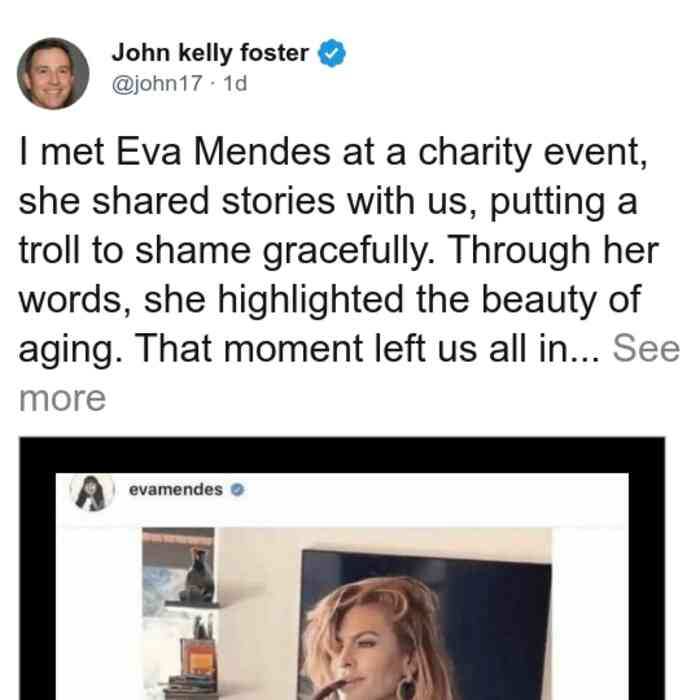Select the "beauty of" words in the tweet body
Viewport: 700px width, 700px height.
point(561,300)
